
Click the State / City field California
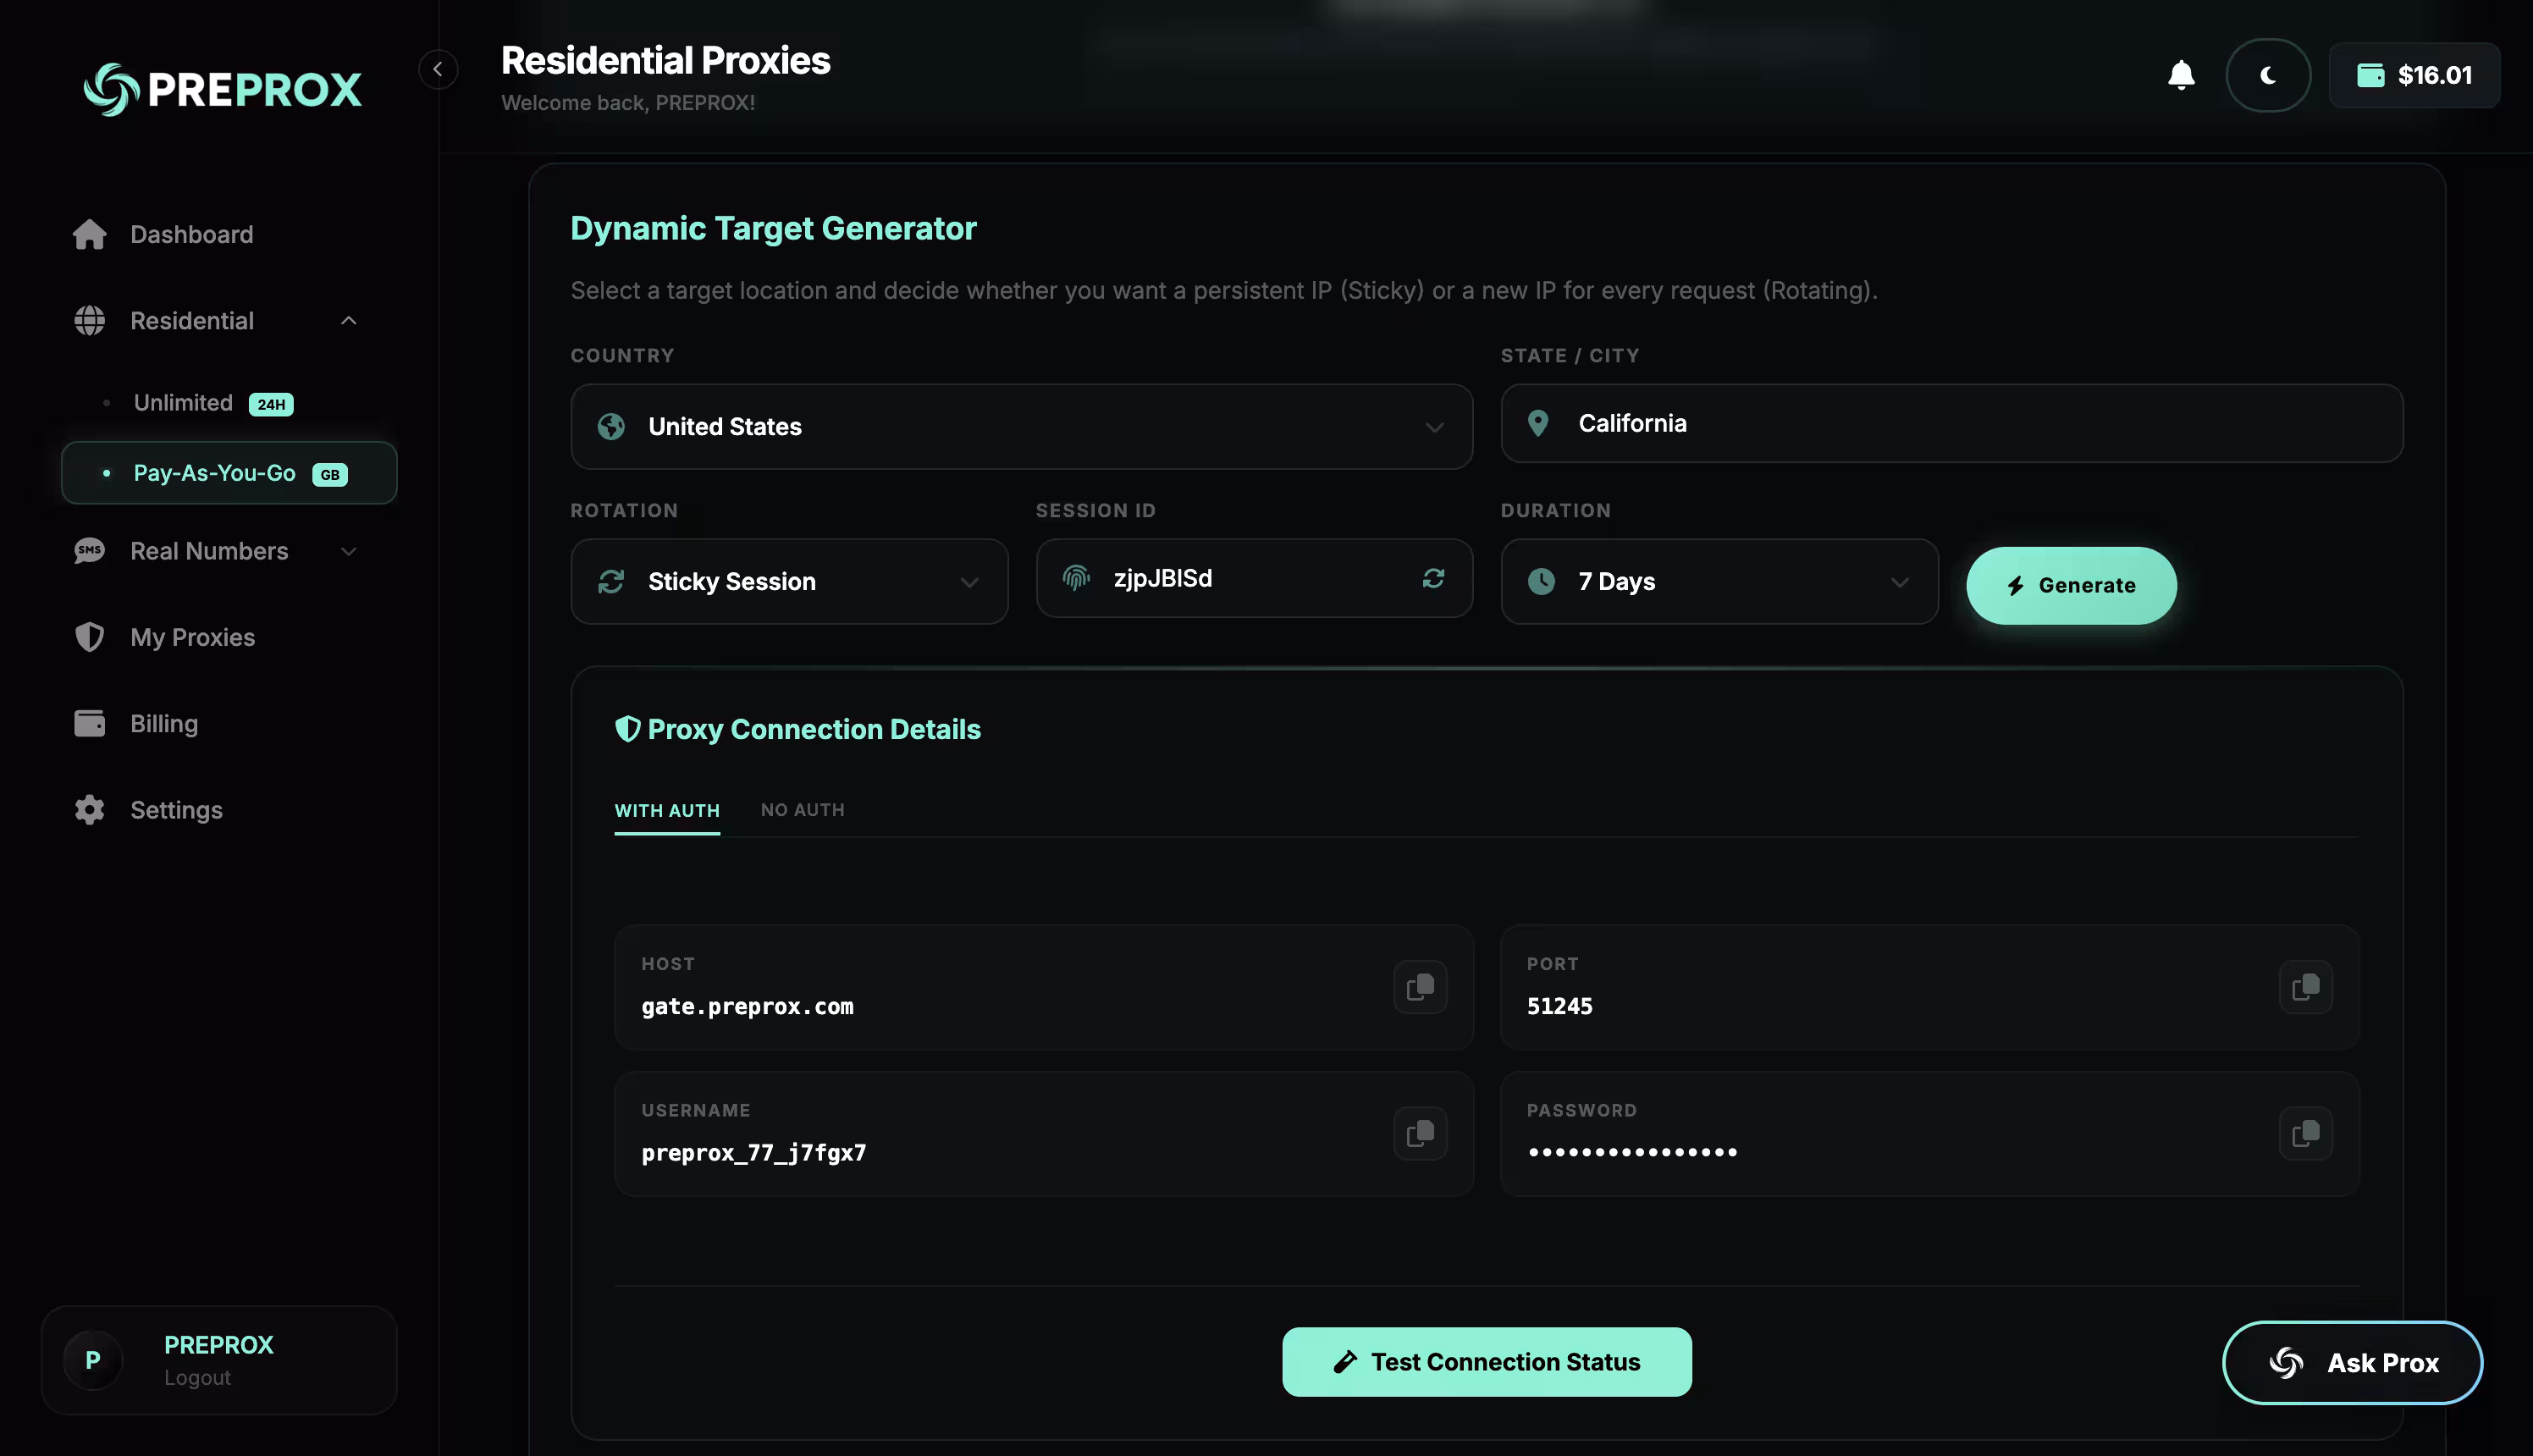click(x=1951, y=423)
